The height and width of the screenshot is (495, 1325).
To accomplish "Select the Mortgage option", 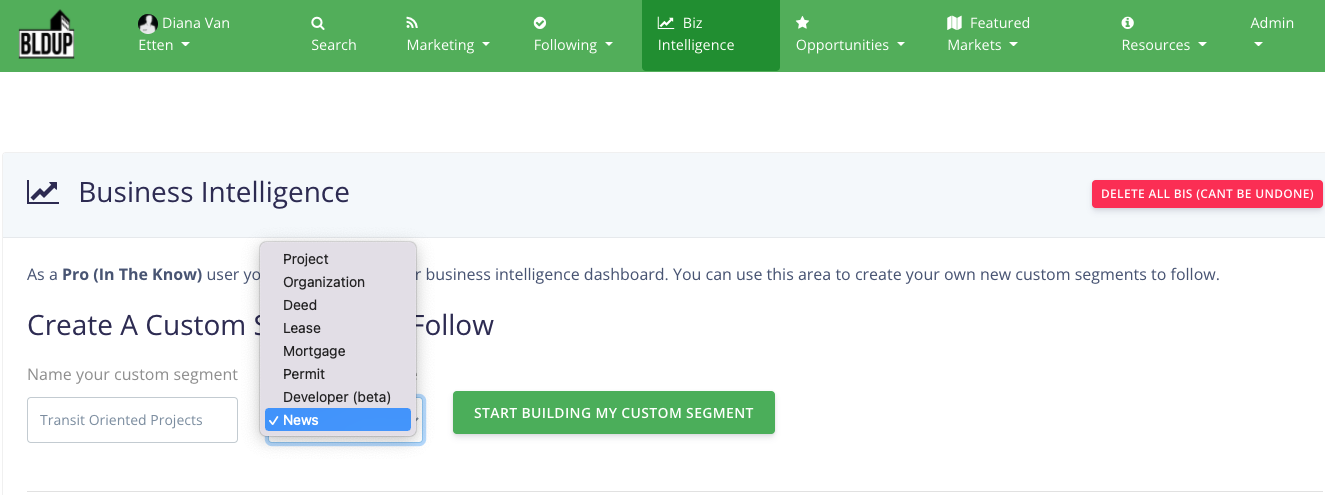I will pyautogui.click(x=314, y=351).
